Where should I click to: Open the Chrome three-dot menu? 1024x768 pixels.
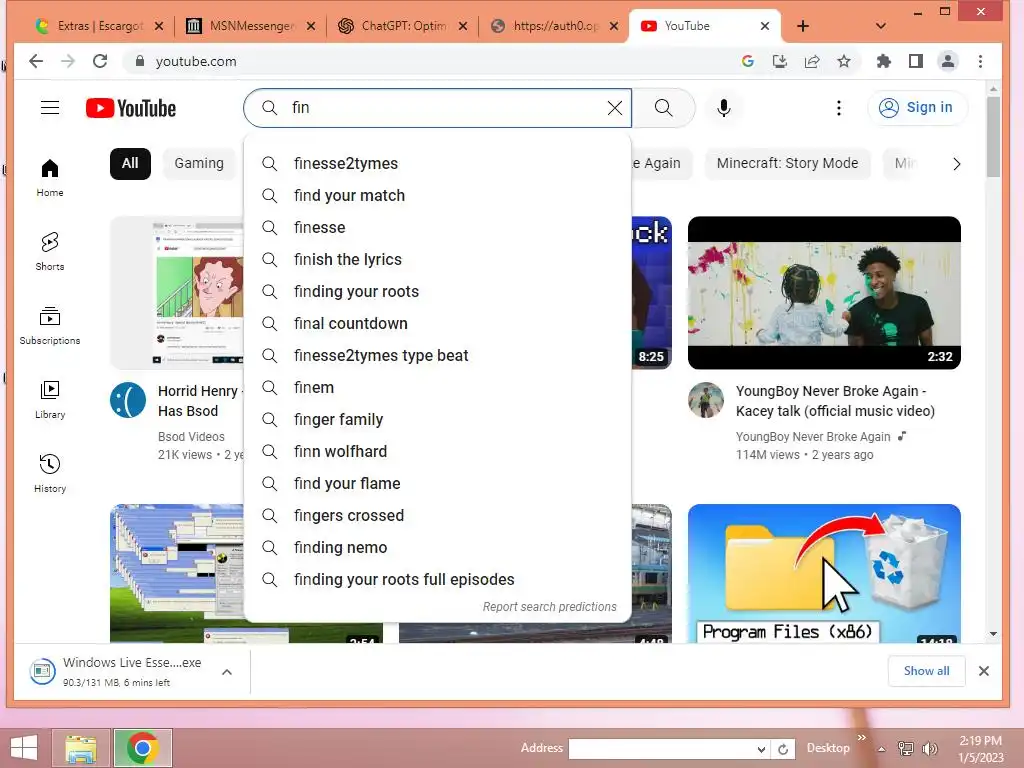coord(980,61)
